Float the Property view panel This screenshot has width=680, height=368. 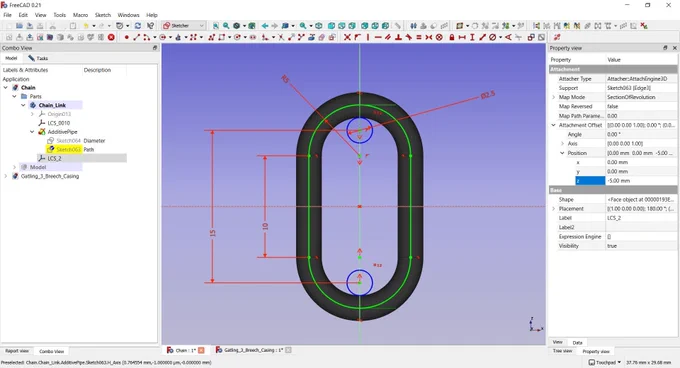[x=665, y=48]
